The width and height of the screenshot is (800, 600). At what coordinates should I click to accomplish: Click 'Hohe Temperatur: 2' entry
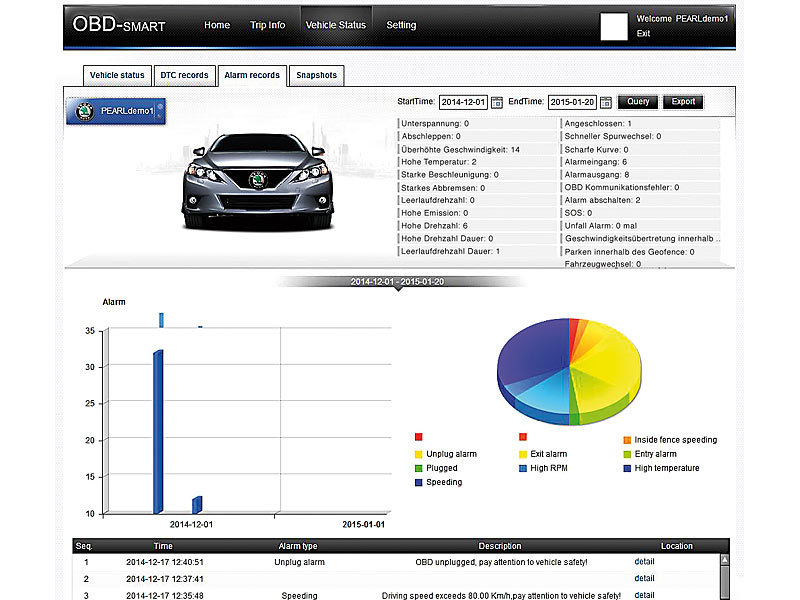439,162
